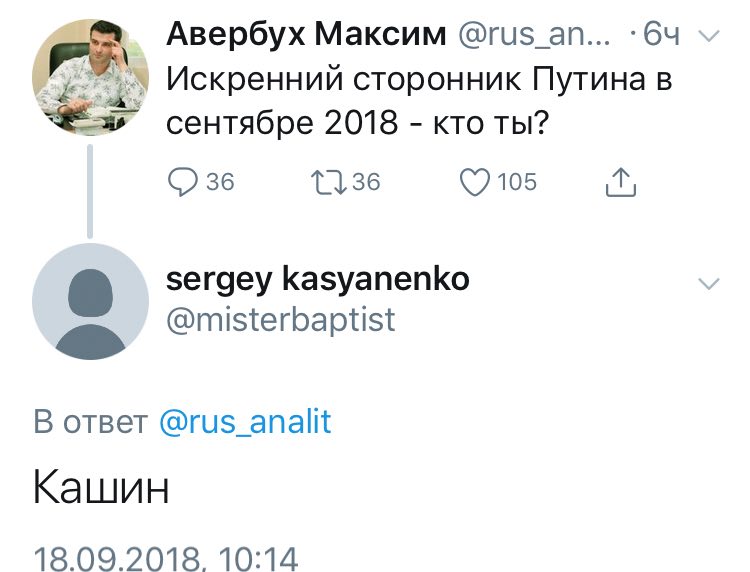
Task: Click the display name Авербух Максим
Action: click(305, 36)
